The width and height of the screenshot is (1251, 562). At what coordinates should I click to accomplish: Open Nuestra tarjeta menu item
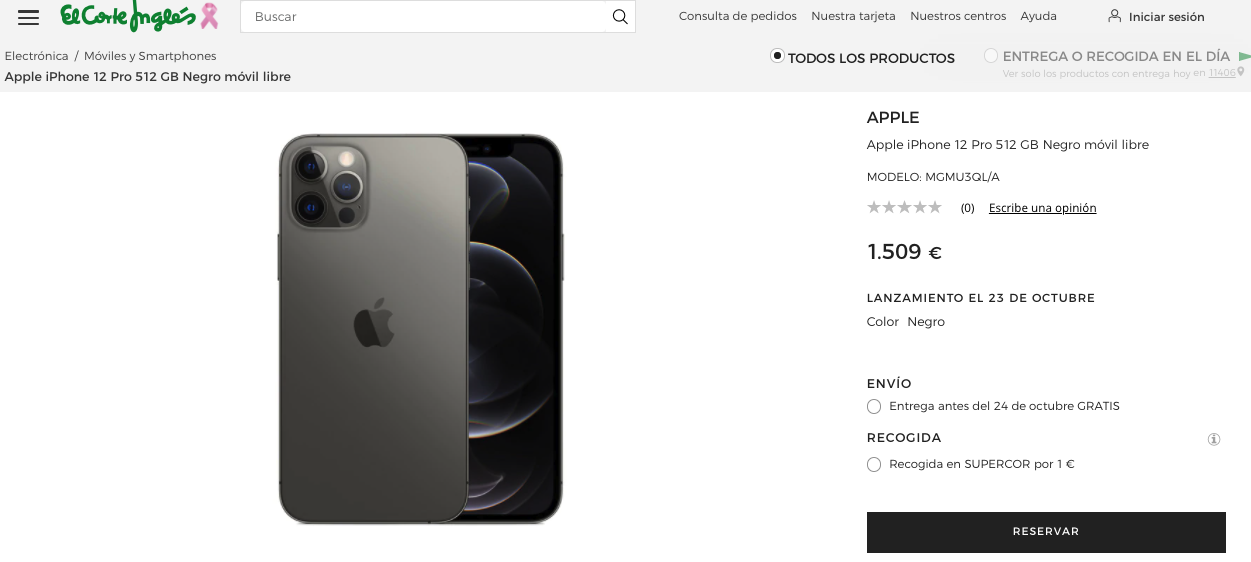pyautogui.click(x=853, y=16)
